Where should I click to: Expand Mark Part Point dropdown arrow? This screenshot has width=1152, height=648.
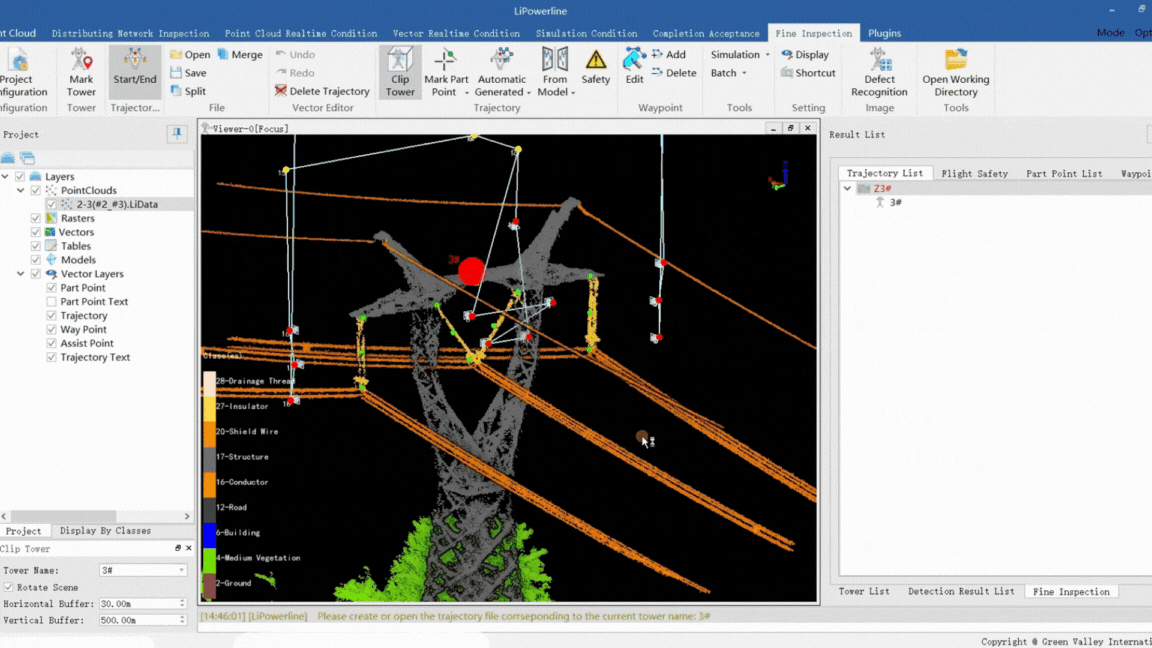[467, 93]
